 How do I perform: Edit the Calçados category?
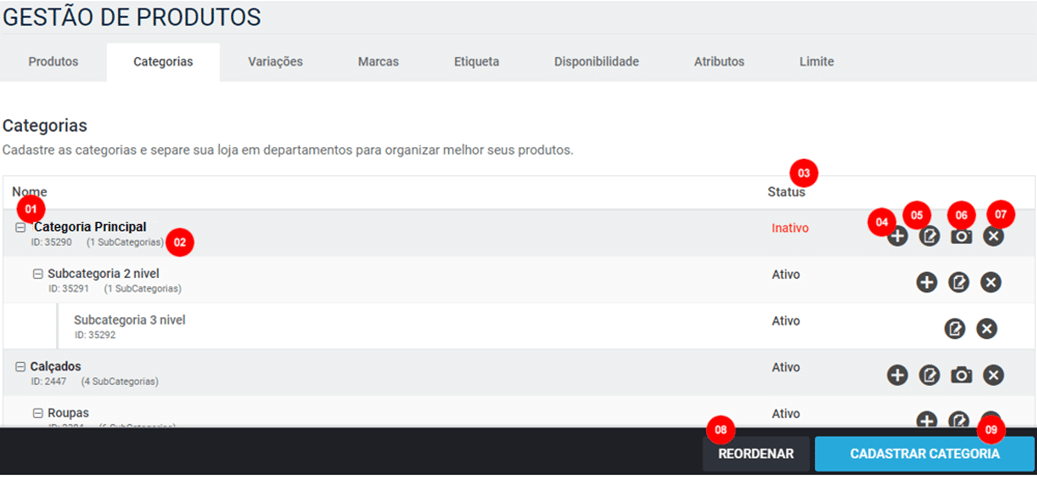tap(929, 375)
